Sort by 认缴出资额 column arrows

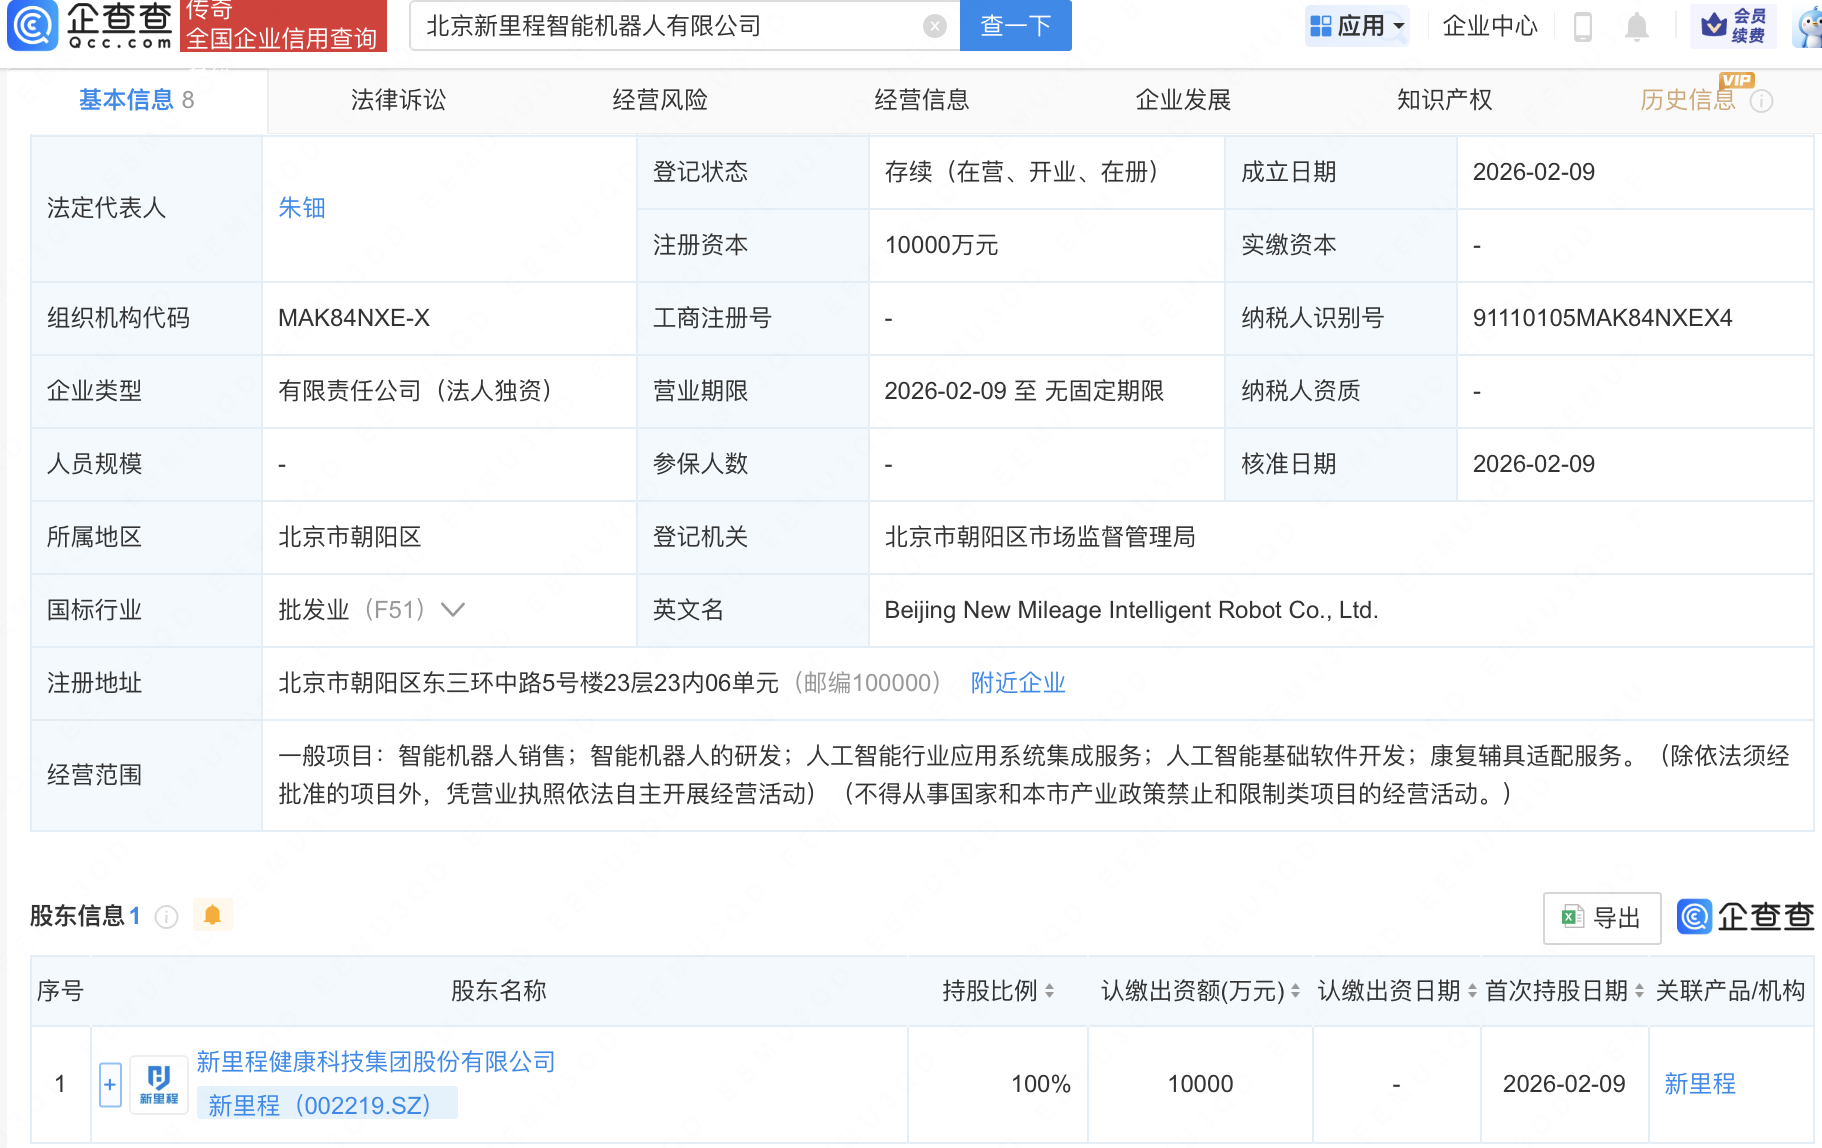[x=1295, y=991]
